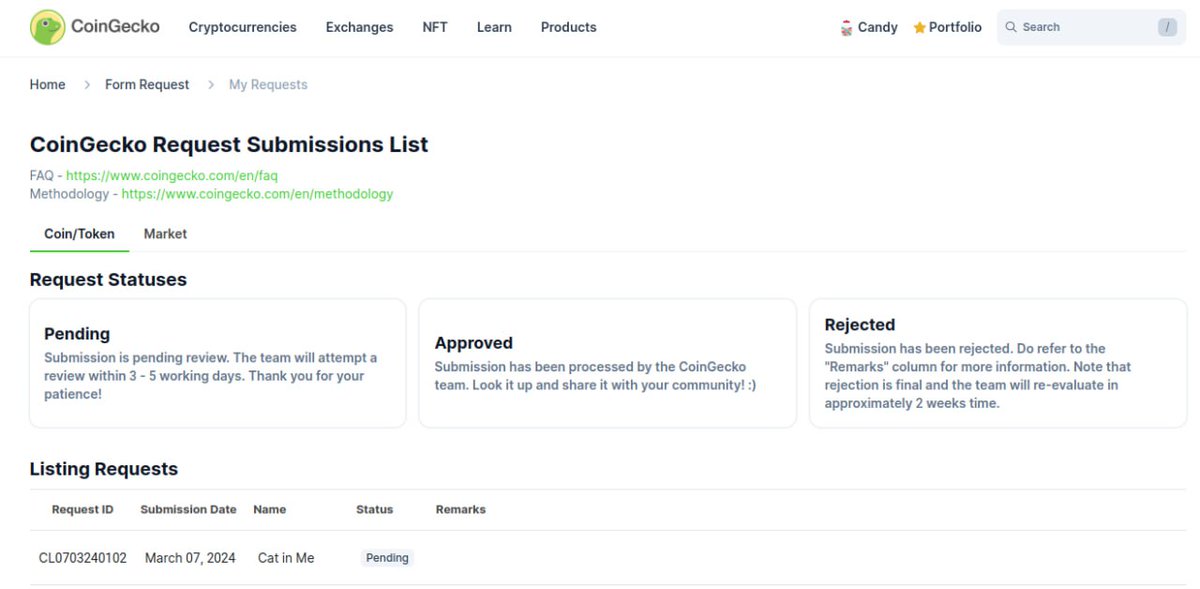
Task: Click the Candy jar icon
Action: click(847, 28)
